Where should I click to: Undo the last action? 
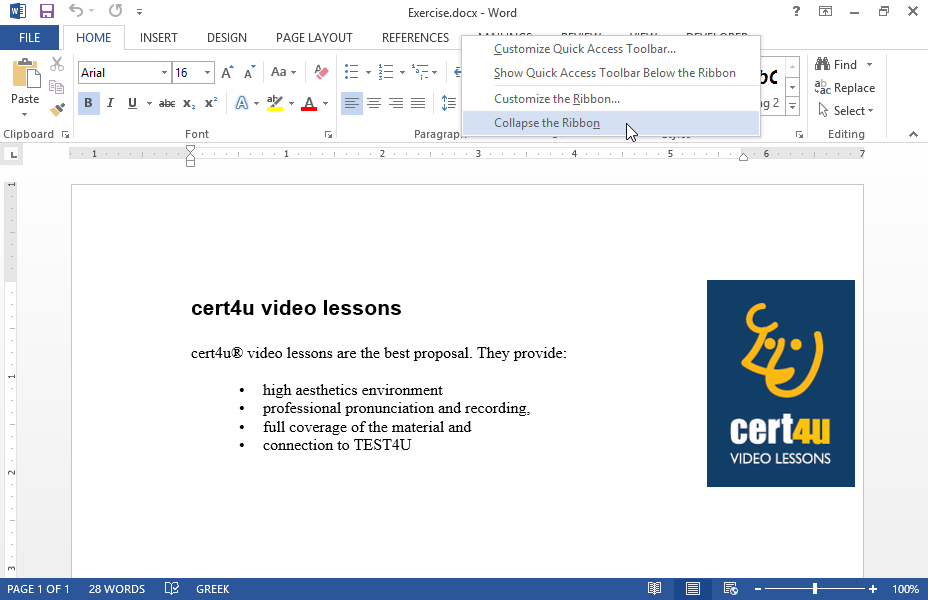pyautogui.click(x=76, y=11)
